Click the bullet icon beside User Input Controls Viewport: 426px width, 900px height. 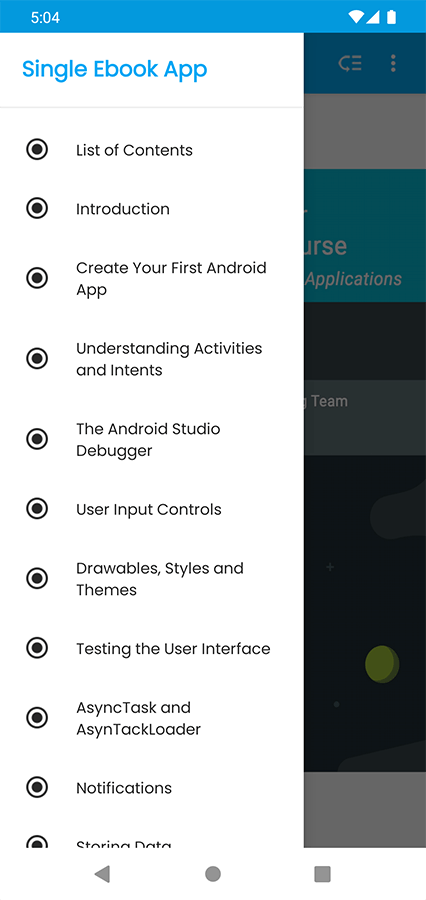(37, 509)
